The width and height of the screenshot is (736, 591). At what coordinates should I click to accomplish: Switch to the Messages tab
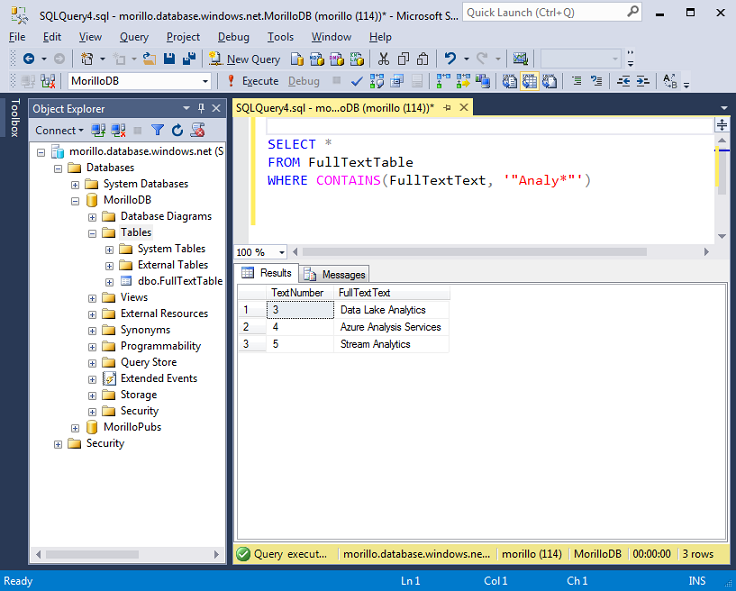tap(334, 274)
